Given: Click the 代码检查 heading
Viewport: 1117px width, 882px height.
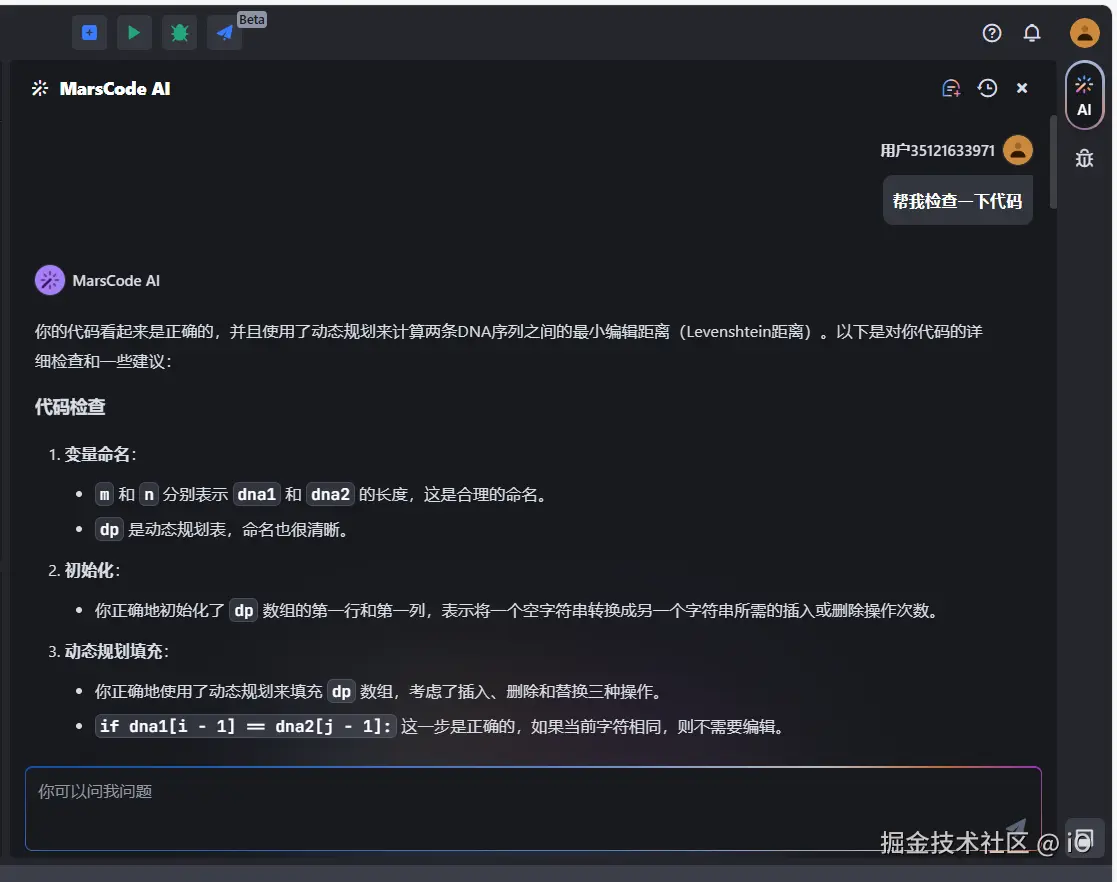Looking at the screenshot, I should click(70, 408).
